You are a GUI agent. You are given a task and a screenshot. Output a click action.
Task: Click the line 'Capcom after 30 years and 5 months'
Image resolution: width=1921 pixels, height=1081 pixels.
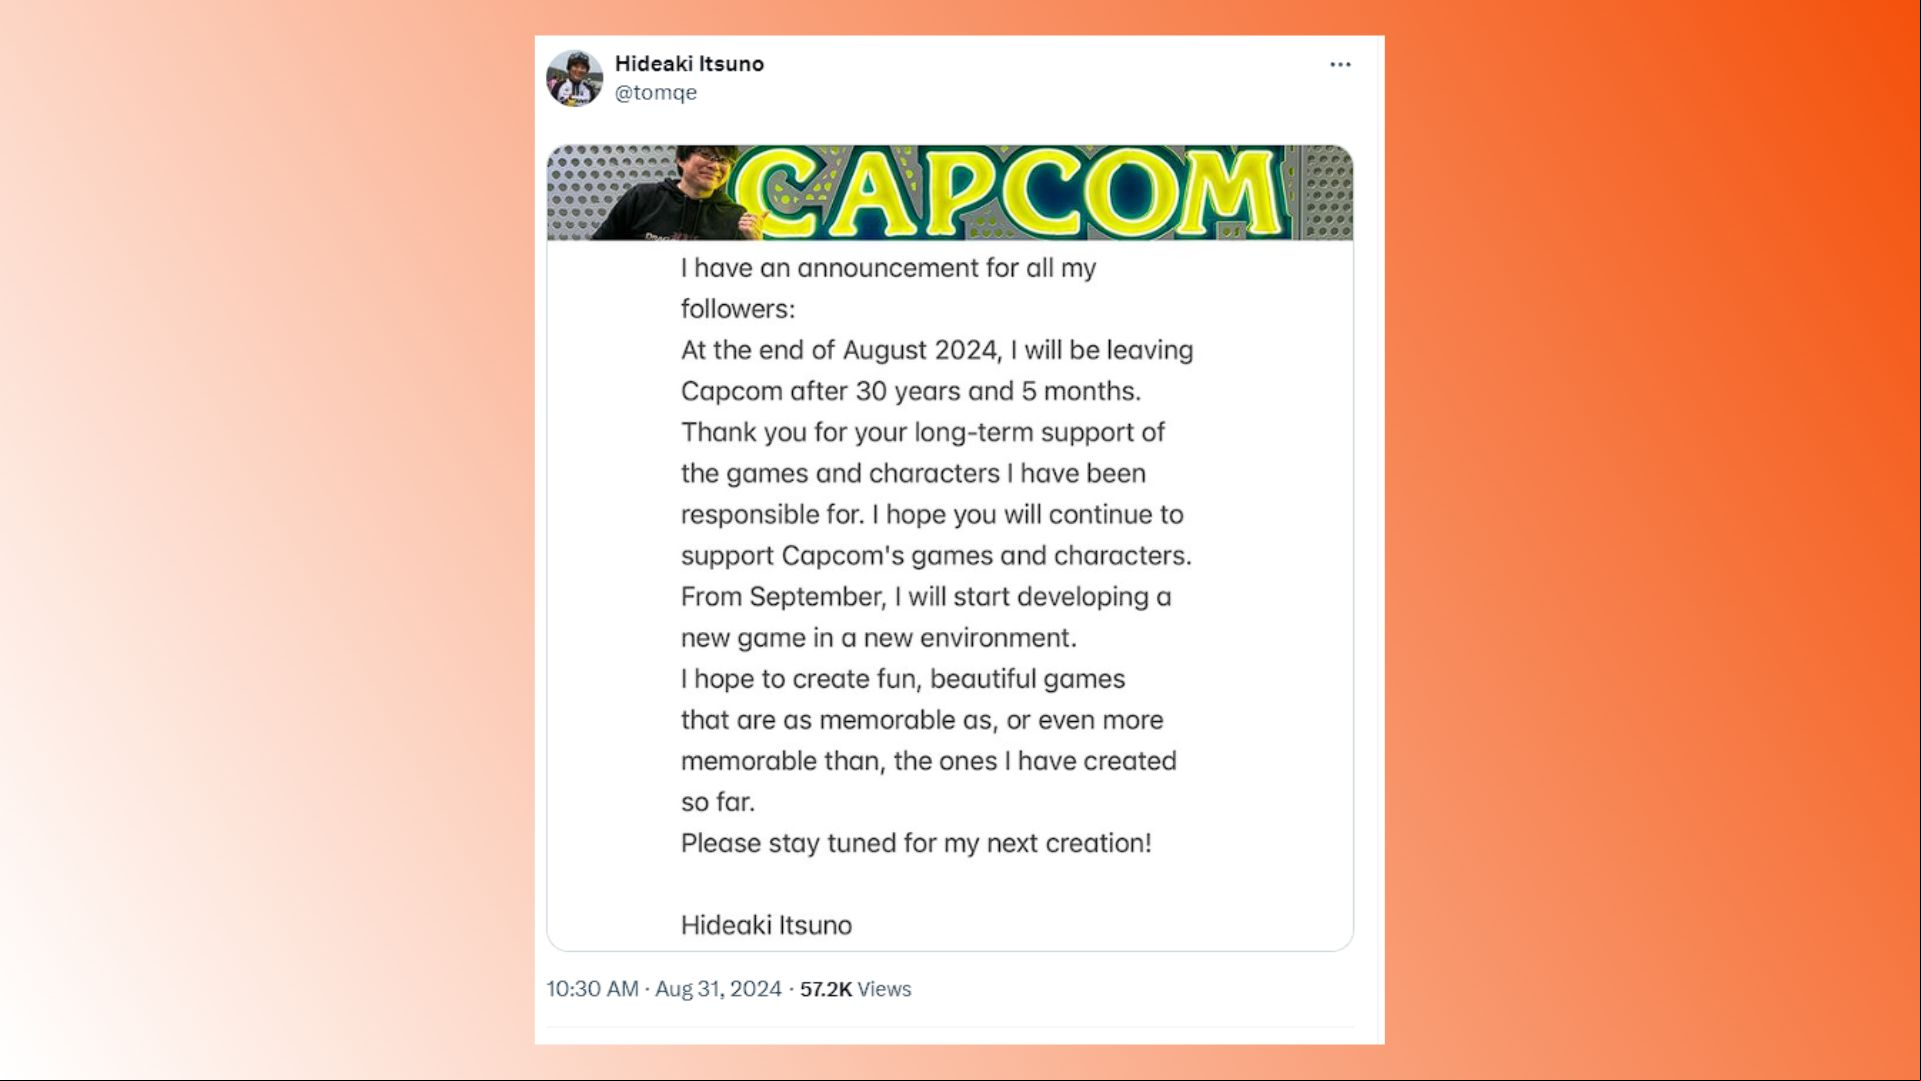click(910, 391)
